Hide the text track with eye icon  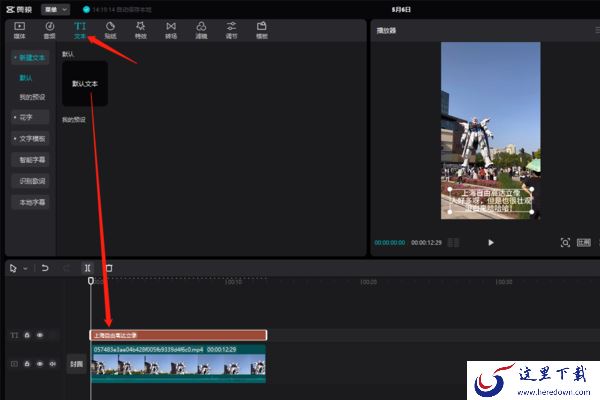[40, 335]
